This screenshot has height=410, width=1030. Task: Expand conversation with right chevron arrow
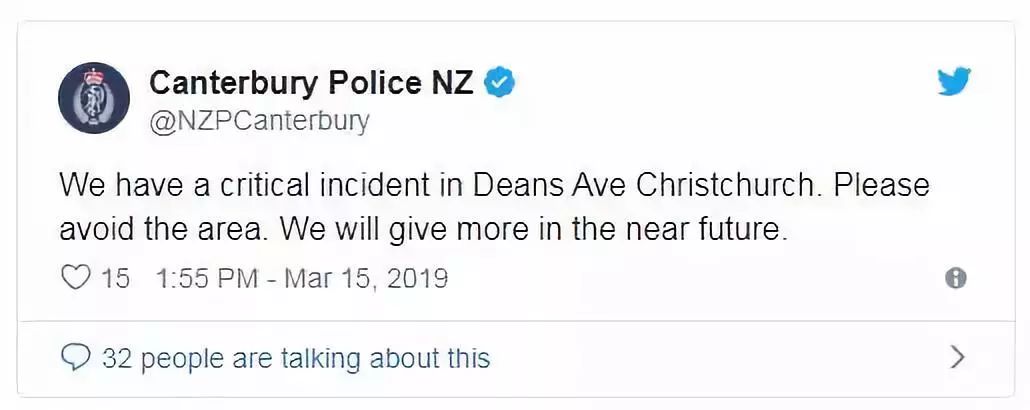(958, 358)
